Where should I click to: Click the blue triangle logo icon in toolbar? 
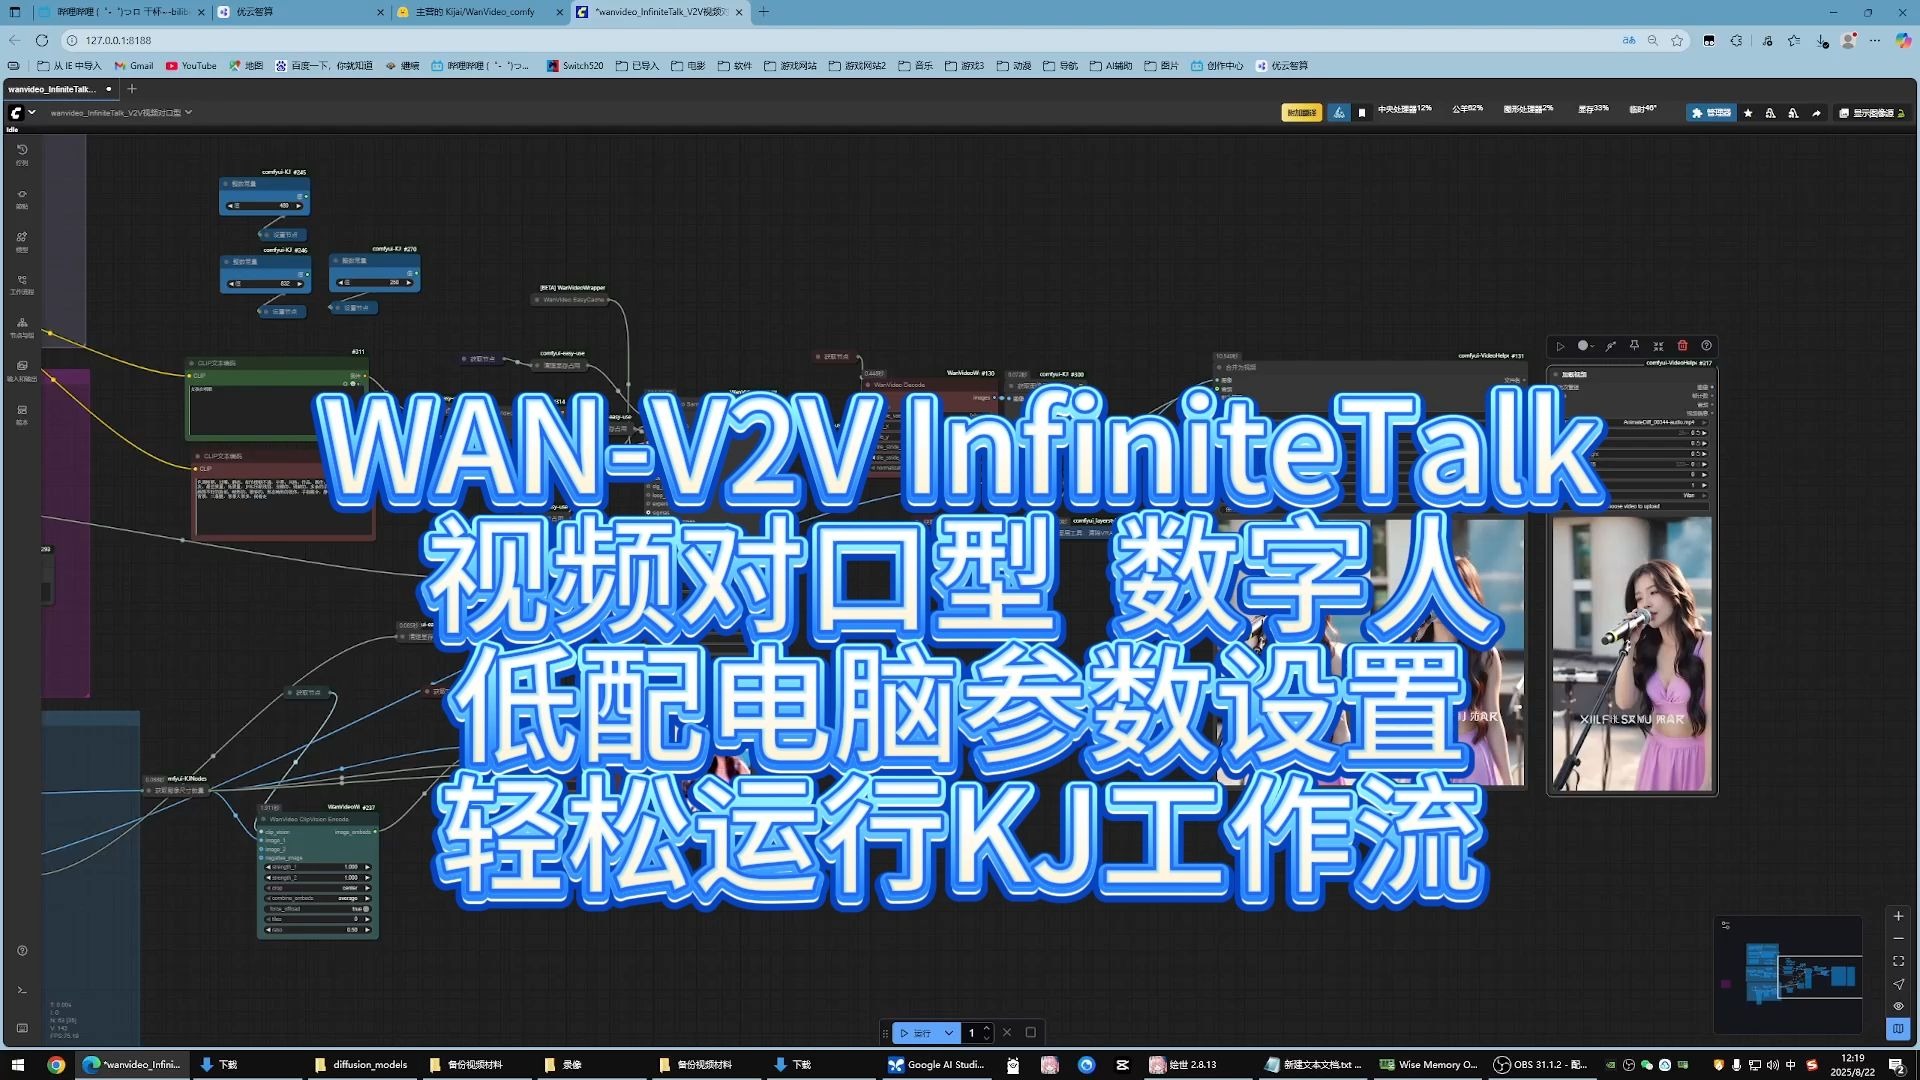pyautogui.click(x=1339, y=113)
